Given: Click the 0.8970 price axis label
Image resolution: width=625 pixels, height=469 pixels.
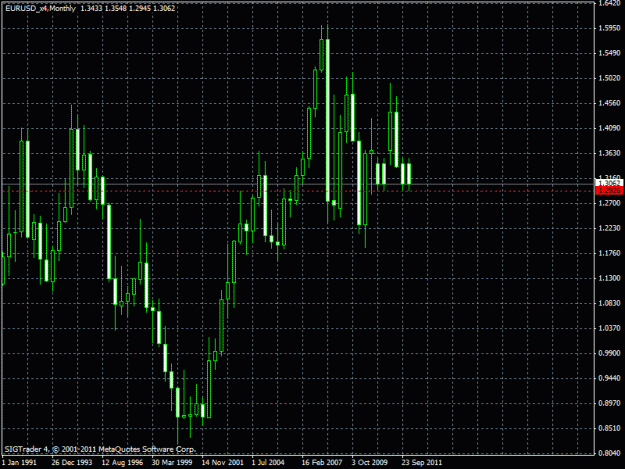Looking at the screenshot, I should click(x=610, y=403).
